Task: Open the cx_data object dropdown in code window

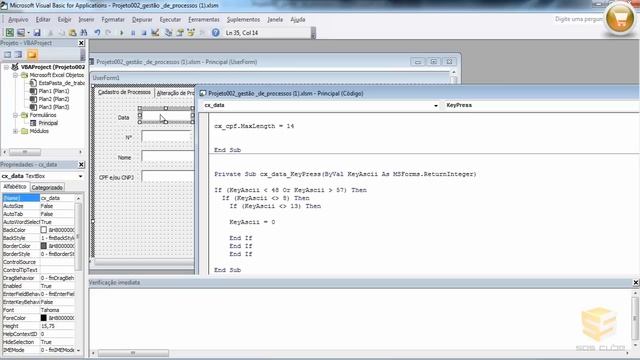Action: pyautogui.click(x=436, y=105)
